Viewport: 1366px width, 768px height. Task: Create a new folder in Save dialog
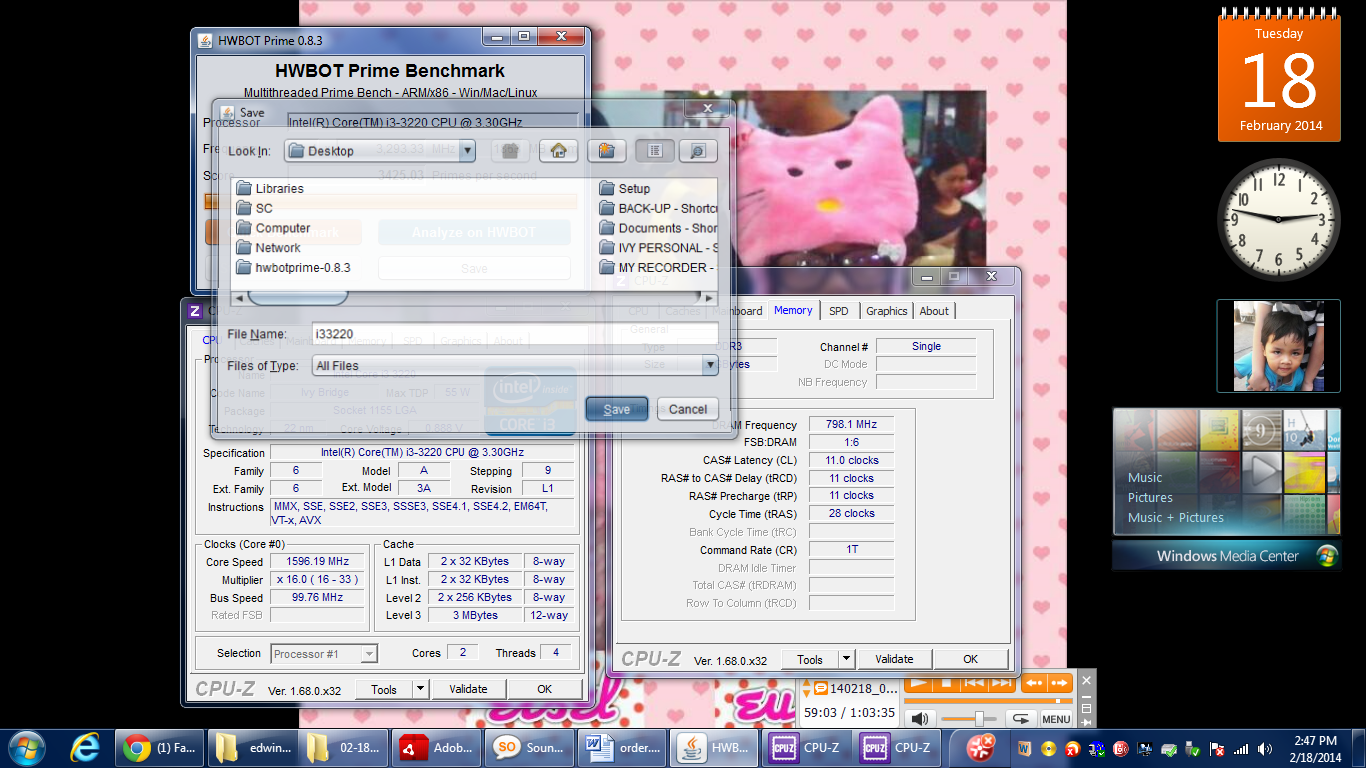(x=606, y=151)
